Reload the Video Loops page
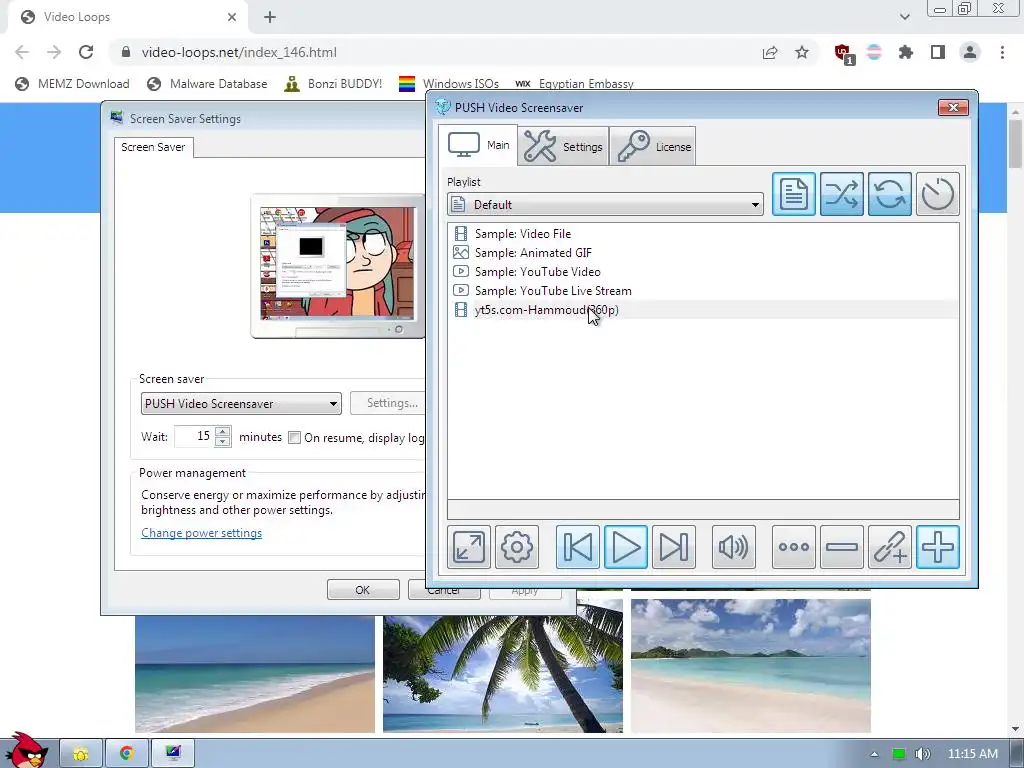1024x768 pixels. click(86, 52)
